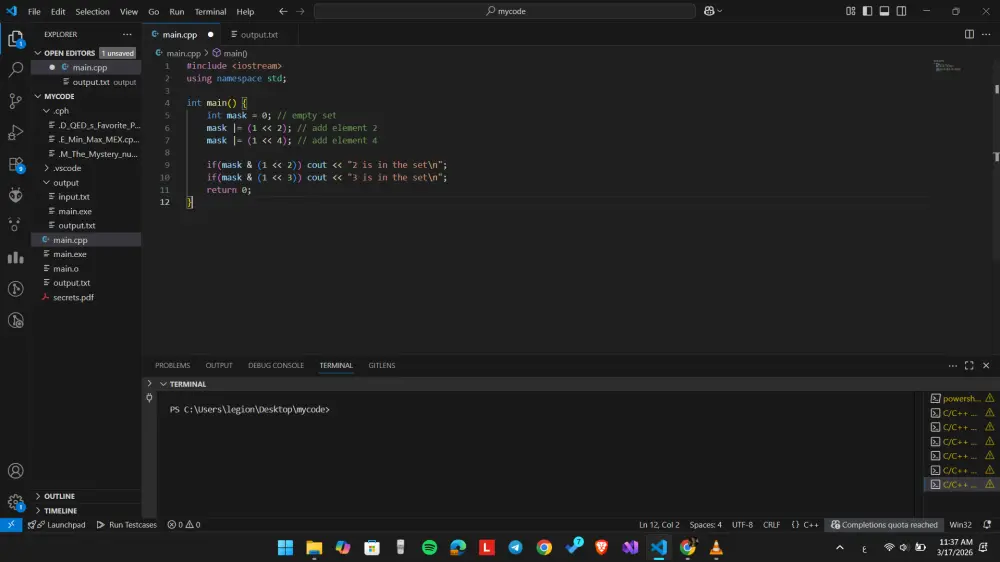The image size is (1000, 562).
Task: Expand the .vscode folder
Action: click(67, 168)
